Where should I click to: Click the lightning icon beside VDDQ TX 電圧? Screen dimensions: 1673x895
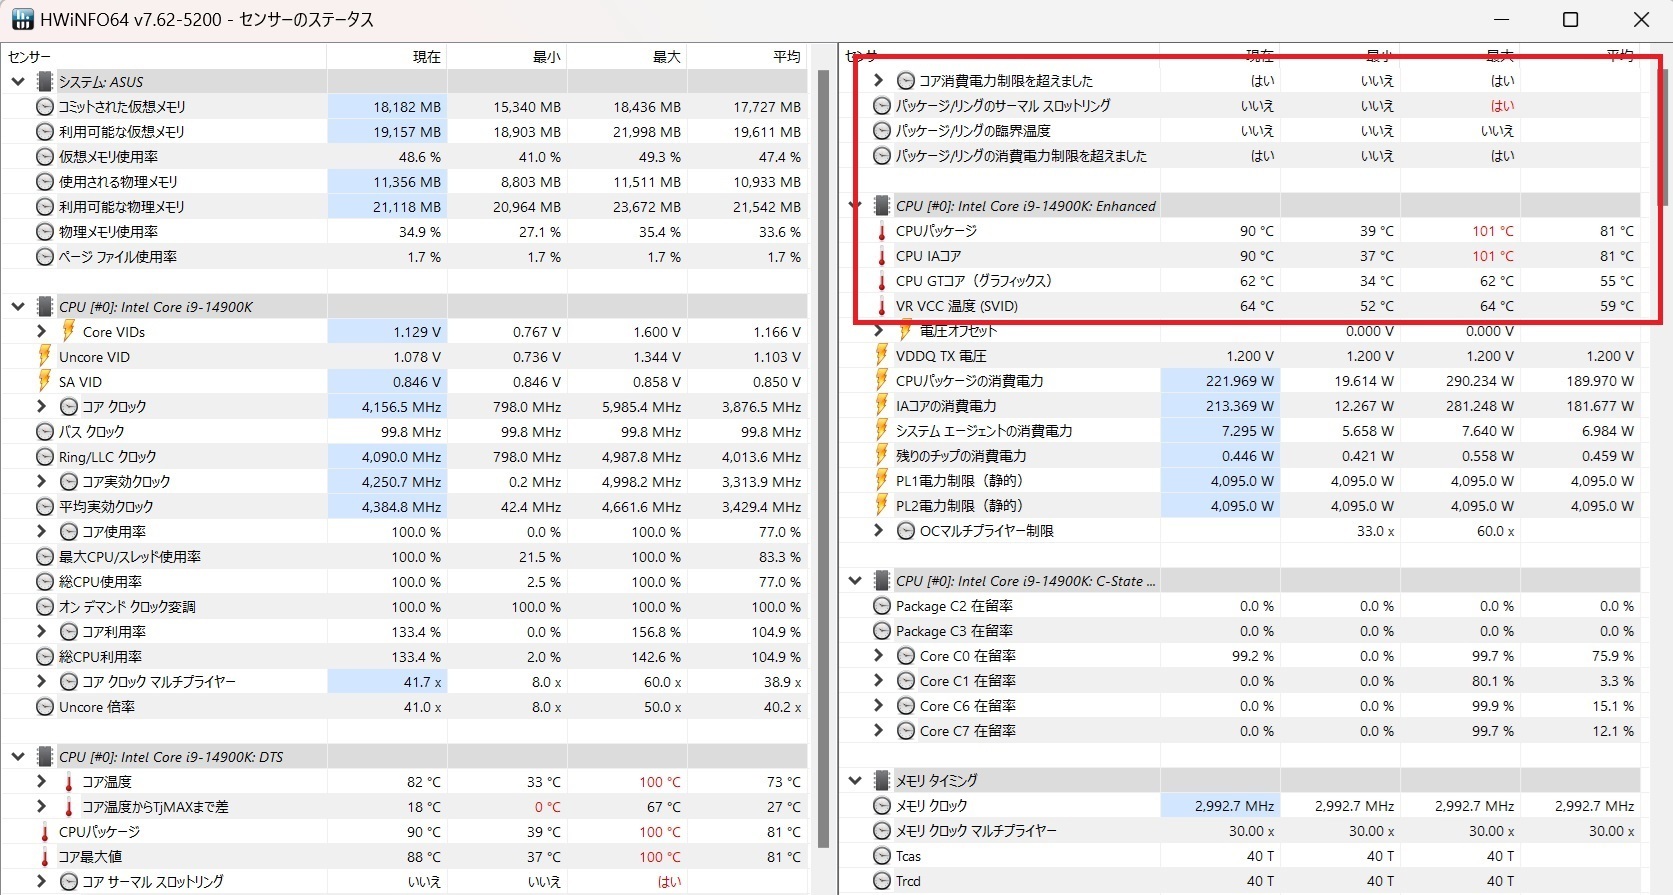pos(882,355)
